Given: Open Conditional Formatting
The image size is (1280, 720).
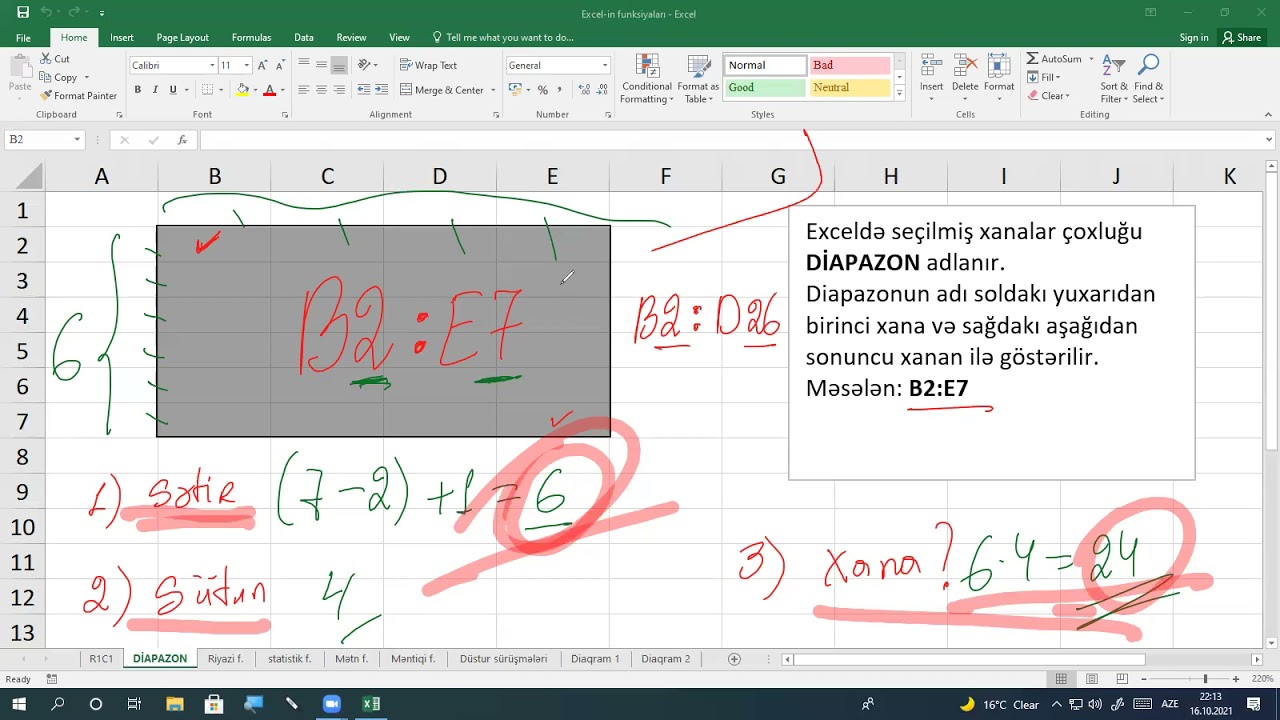Looking at the screenshot, I should pyautogui.click(x=646, y=79).
